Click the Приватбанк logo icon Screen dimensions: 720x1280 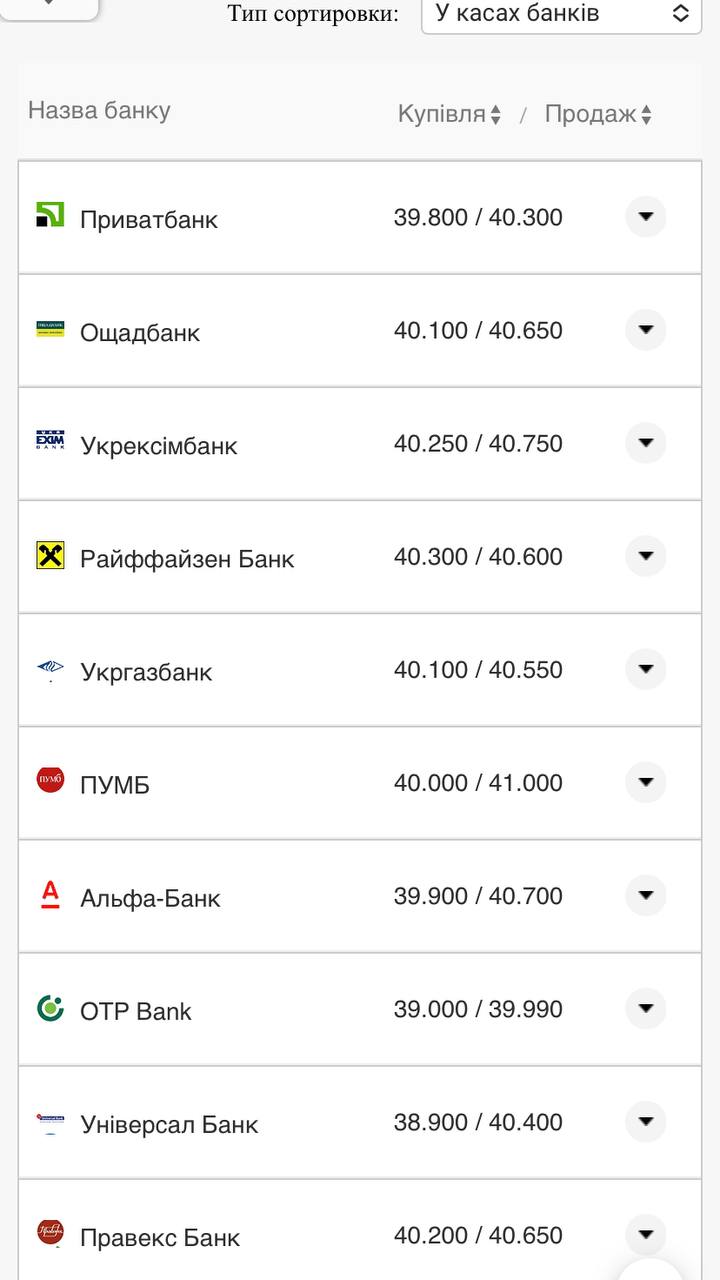50,215
